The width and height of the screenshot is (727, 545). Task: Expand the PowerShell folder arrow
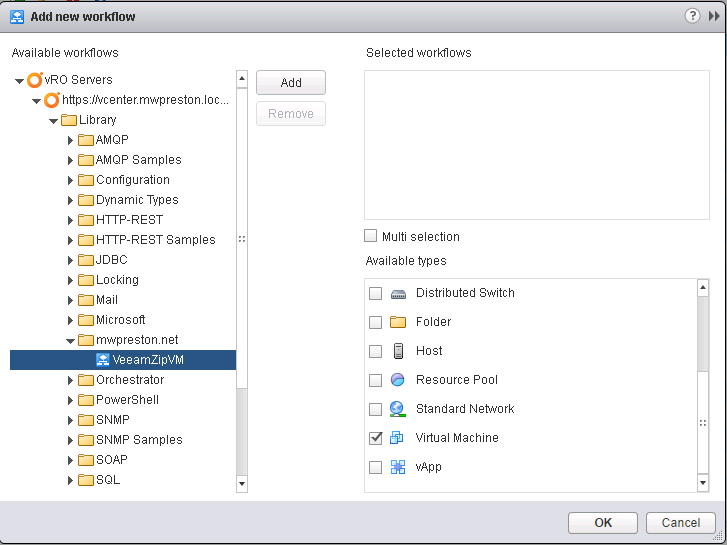pos(70,400)
